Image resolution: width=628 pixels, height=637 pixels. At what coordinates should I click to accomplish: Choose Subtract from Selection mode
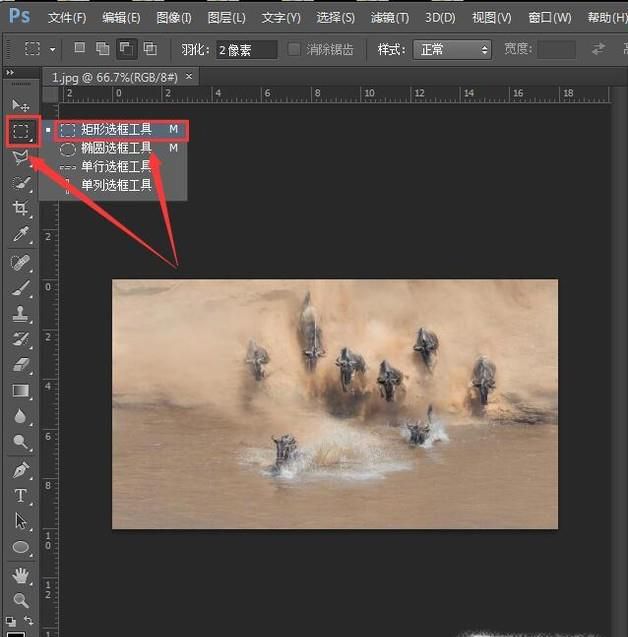click(x=127, y=49)
